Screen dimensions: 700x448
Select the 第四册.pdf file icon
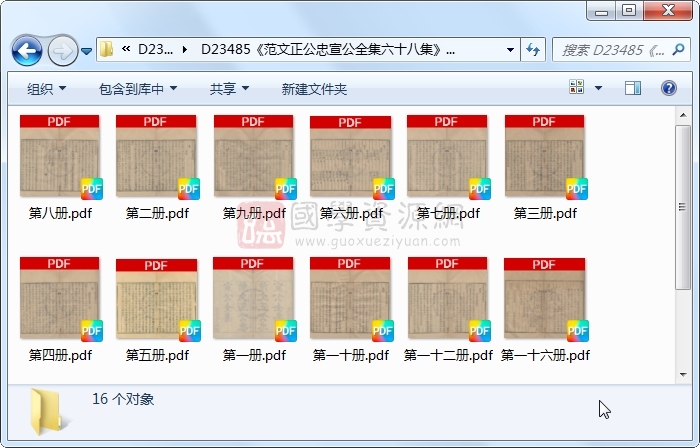point(60,299)
